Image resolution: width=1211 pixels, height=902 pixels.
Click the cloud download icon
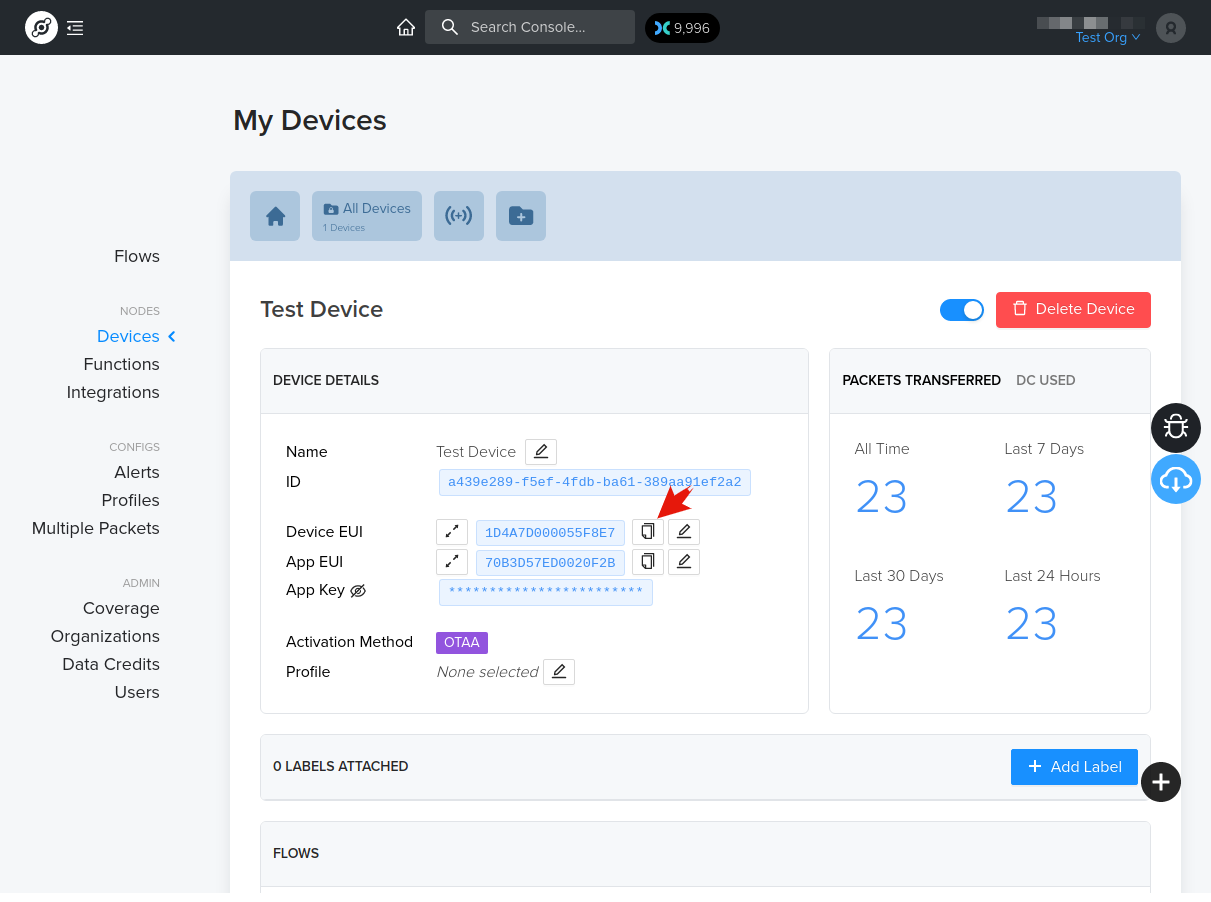coord(1175,480)
